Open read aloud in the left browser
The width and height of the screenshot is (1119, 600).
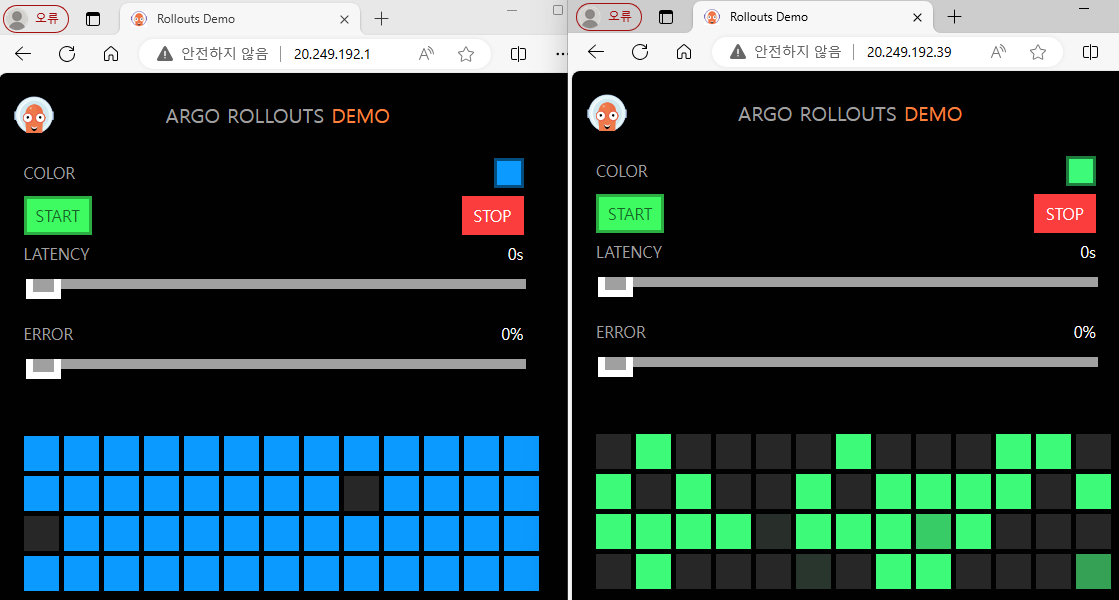coord(426,54)
